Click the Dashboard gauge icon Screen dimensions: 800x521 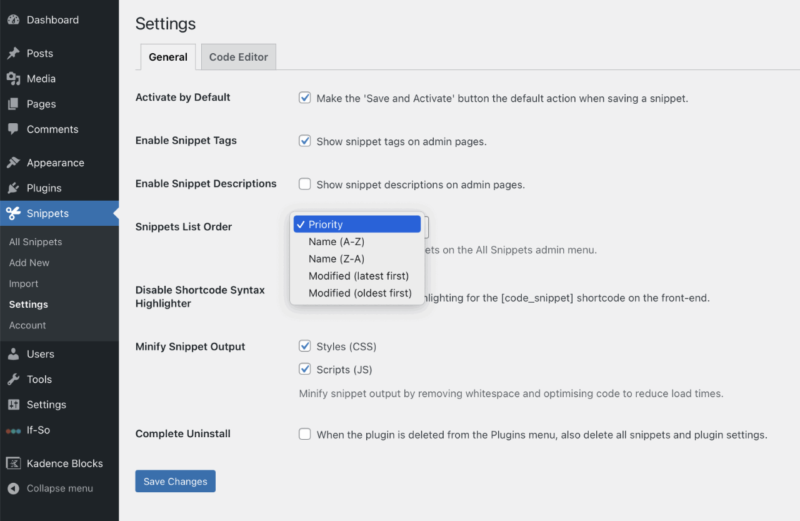pos(13,20)
